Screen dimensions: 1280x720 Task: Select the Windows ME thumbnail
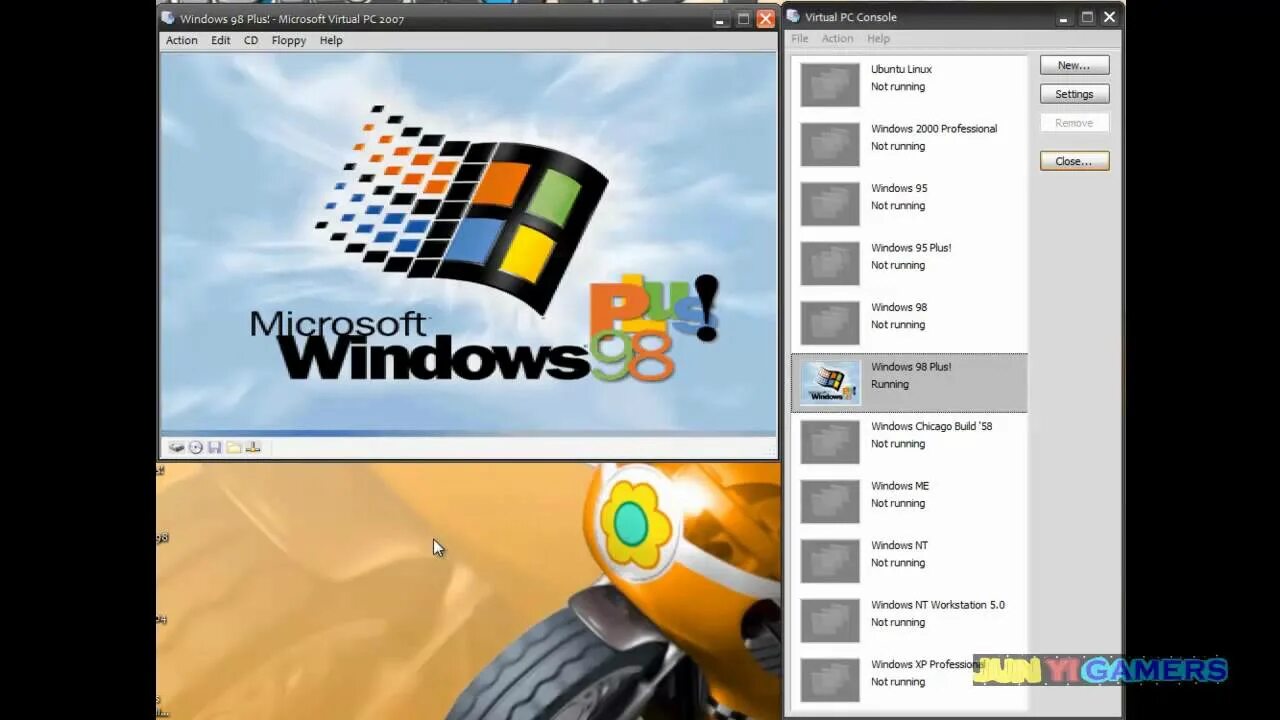(830, 501)
